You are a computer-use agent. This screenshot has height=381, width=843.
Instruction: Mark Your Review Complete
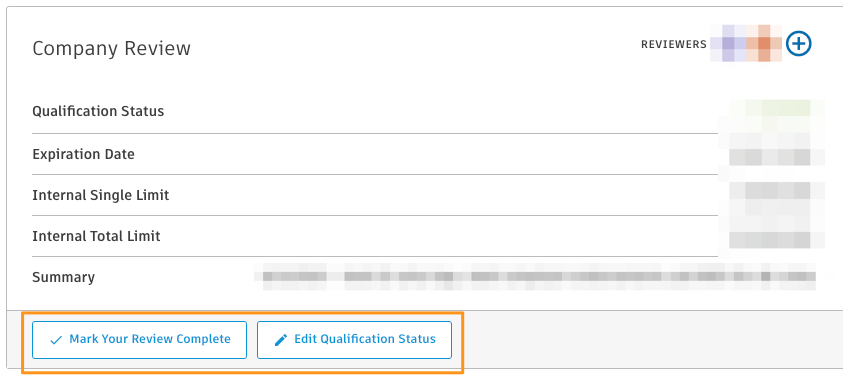139,340
